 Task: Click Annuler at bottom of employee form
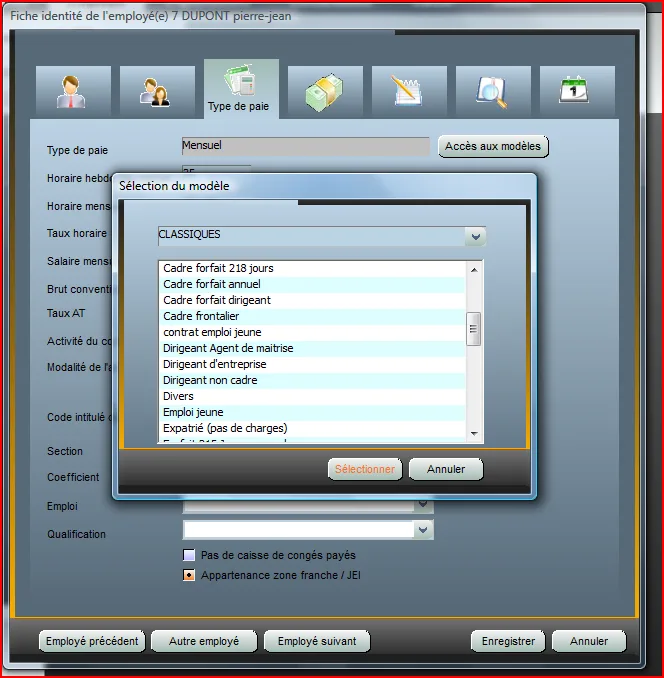[589, 641]
